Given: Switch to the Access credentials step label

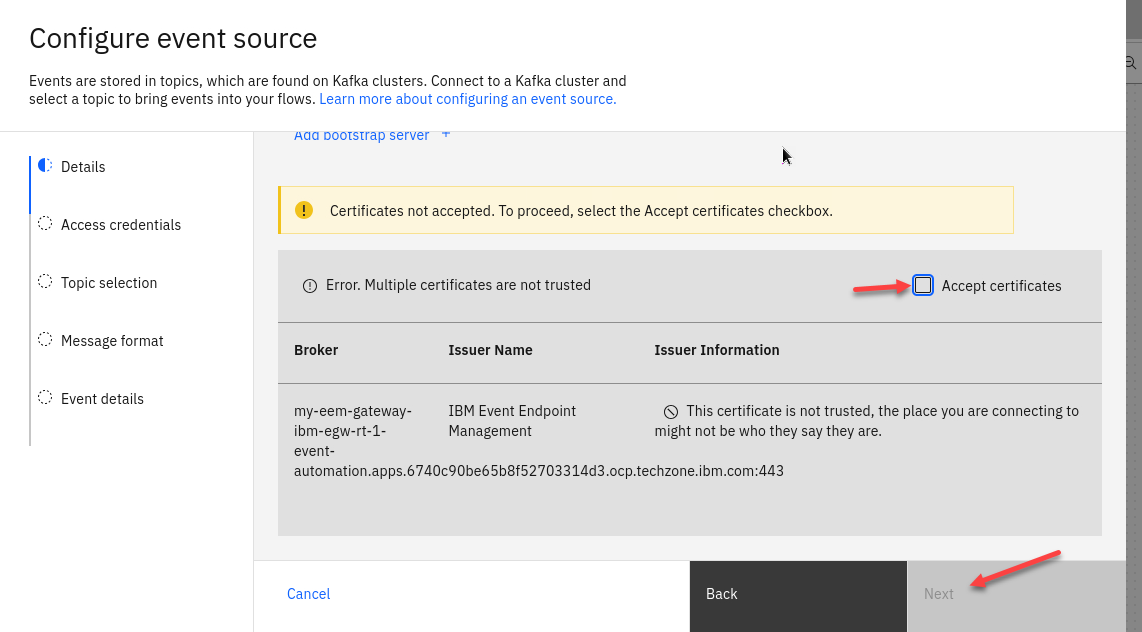Looking at the screenshot, I should click(x=121, y=225).
